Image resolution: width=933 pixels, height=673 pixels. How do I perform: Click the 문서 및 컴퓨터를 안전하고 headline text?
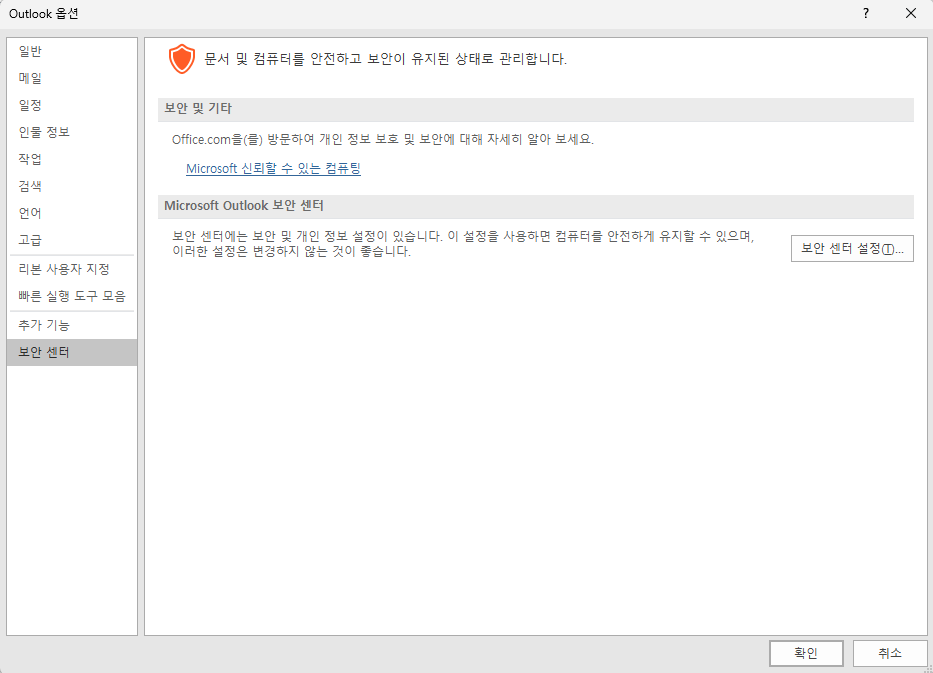point(385,59)
